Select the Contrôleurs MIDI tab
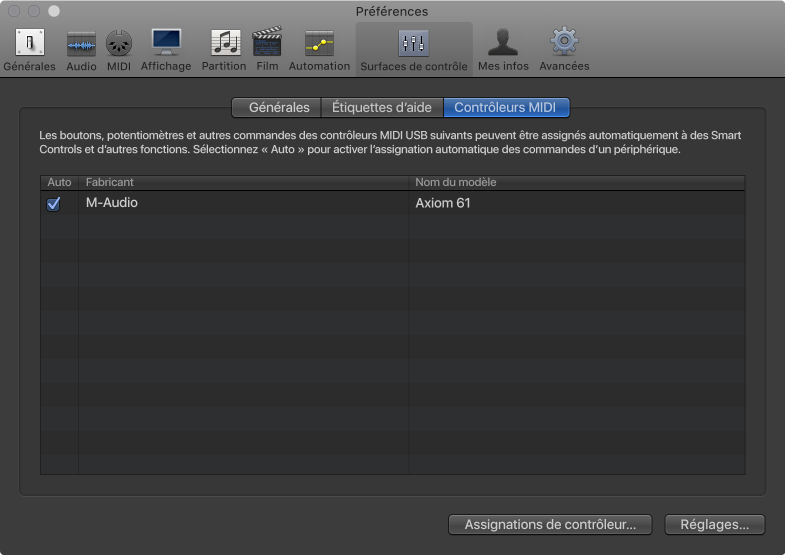 point(506,107)
